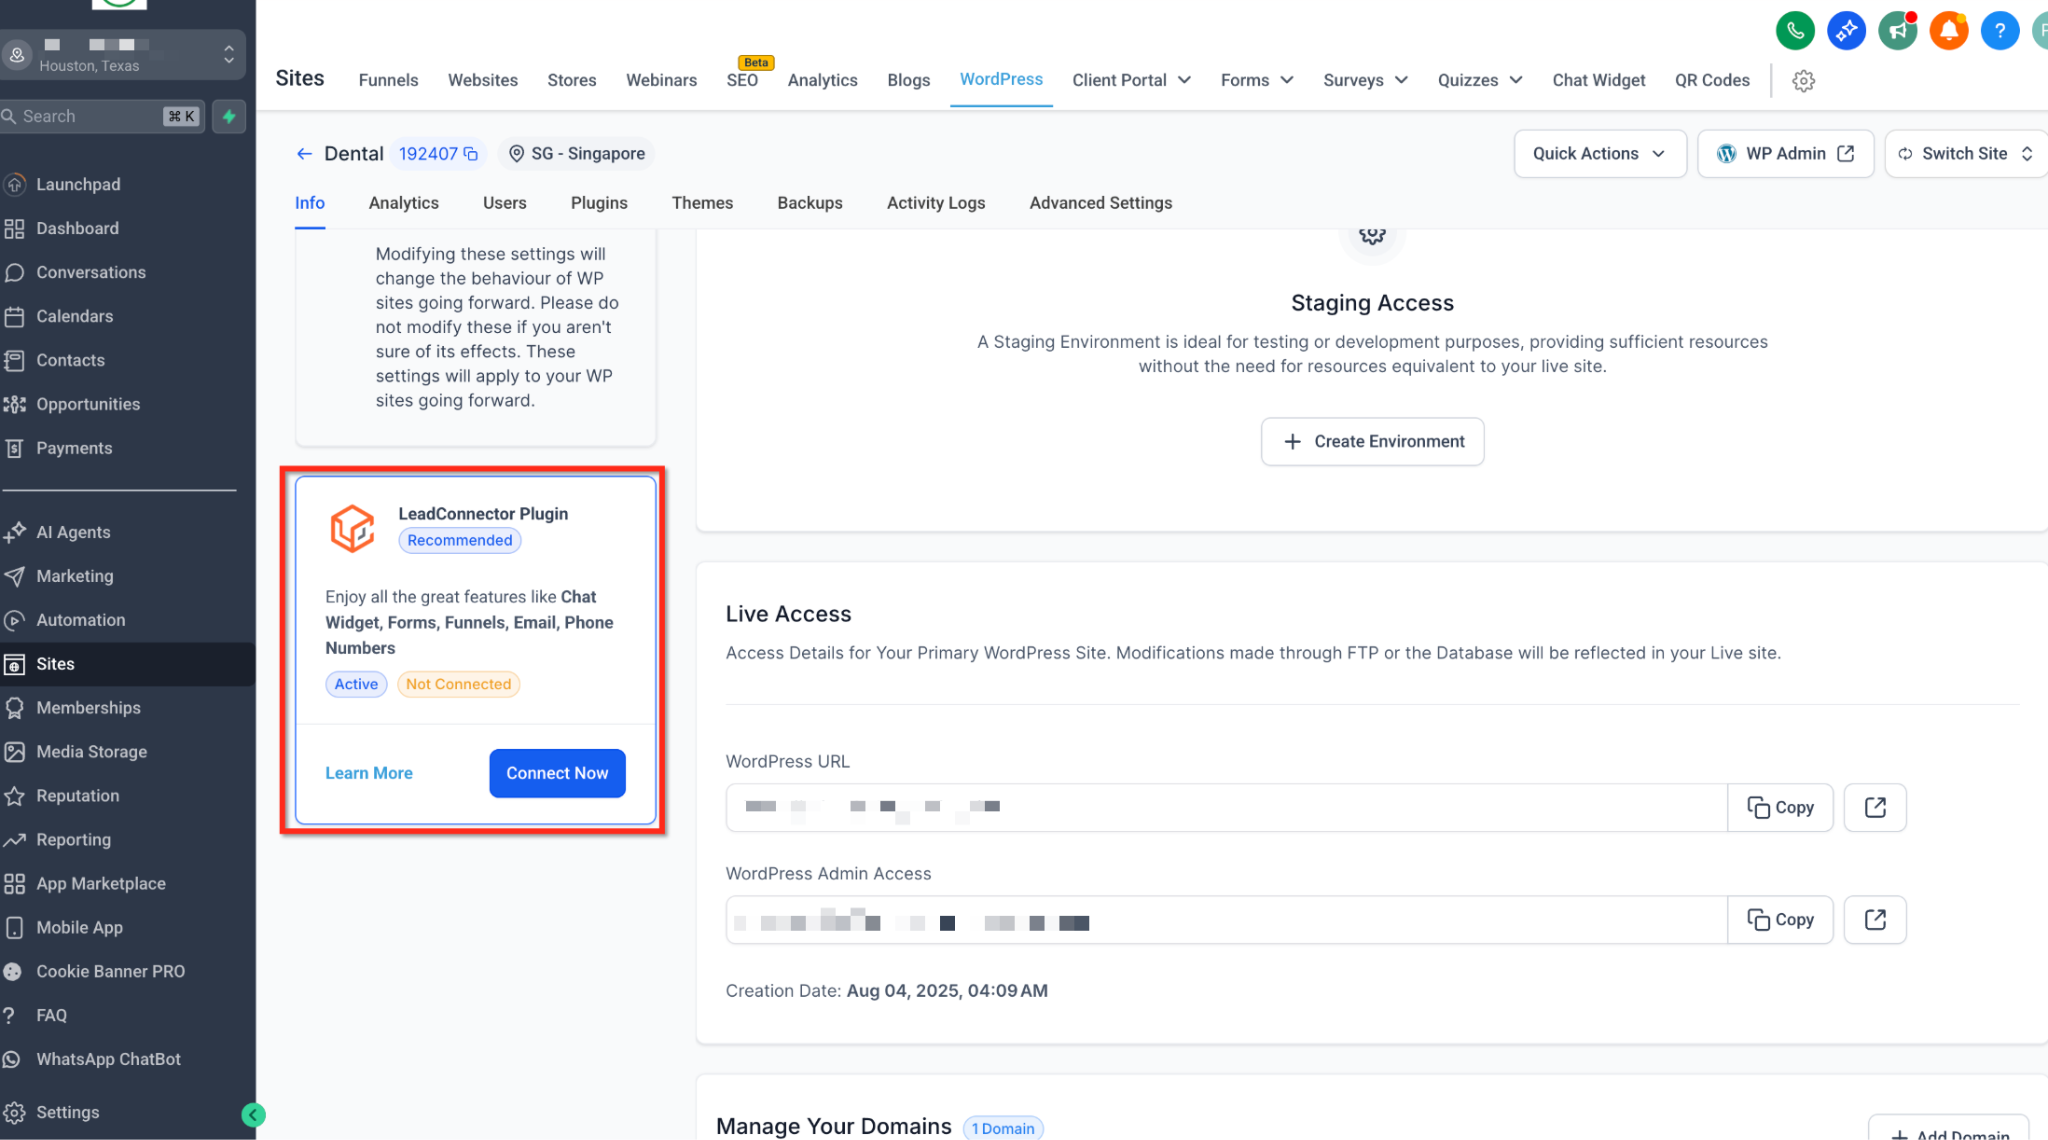Open the Backups tab
The width and height of the screenshot is (2048, 1140).
(x=810, y=203)
